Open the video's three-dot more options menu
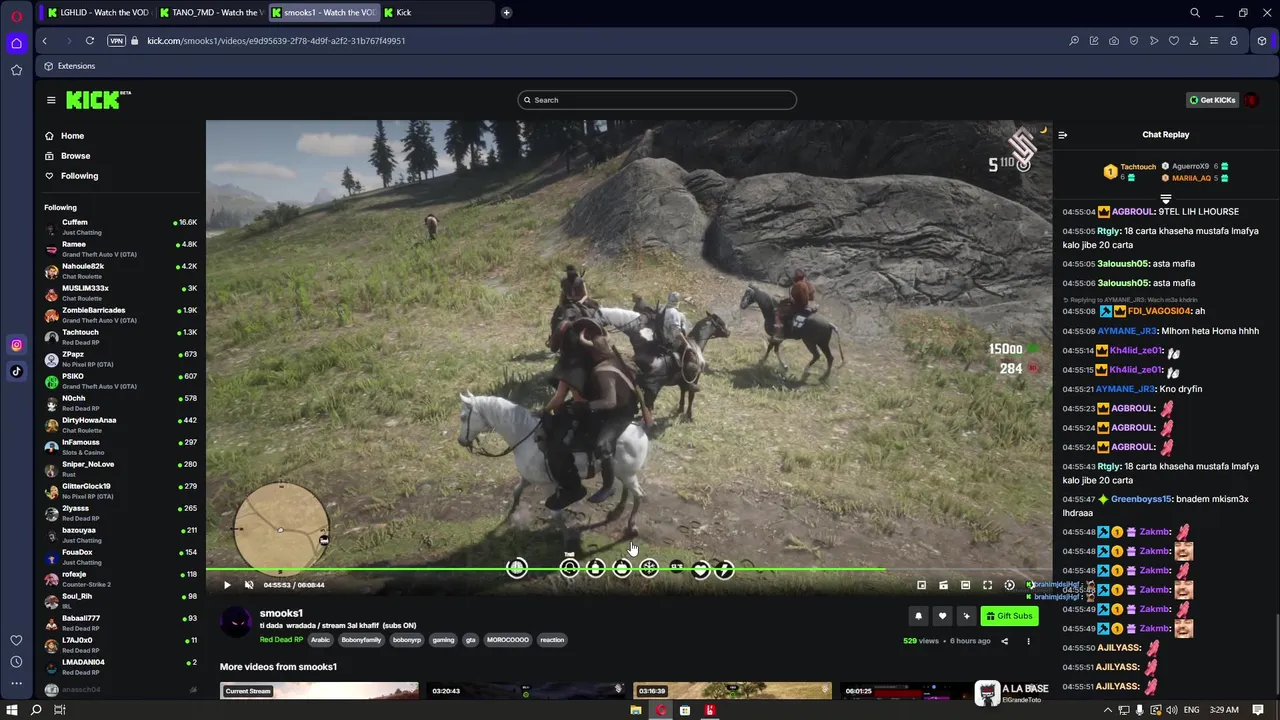This screenshot has width=1280, height=720. coord(1028,641)
